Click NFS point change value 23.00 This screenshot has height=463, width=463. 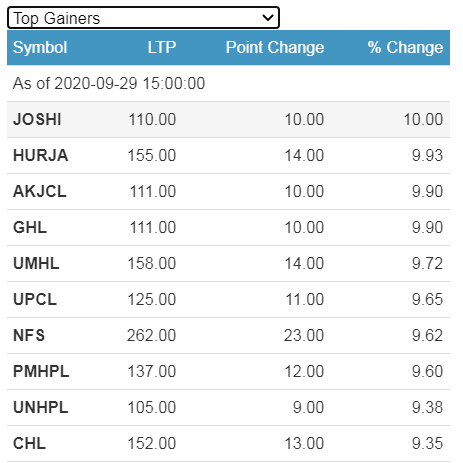click(304, 335)
